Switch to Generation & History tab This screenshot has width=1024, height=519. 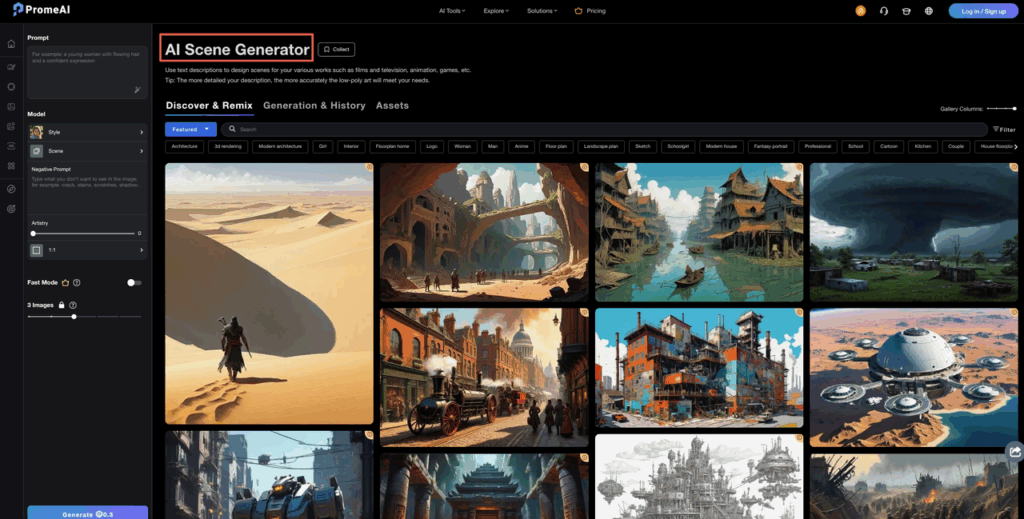314,105
